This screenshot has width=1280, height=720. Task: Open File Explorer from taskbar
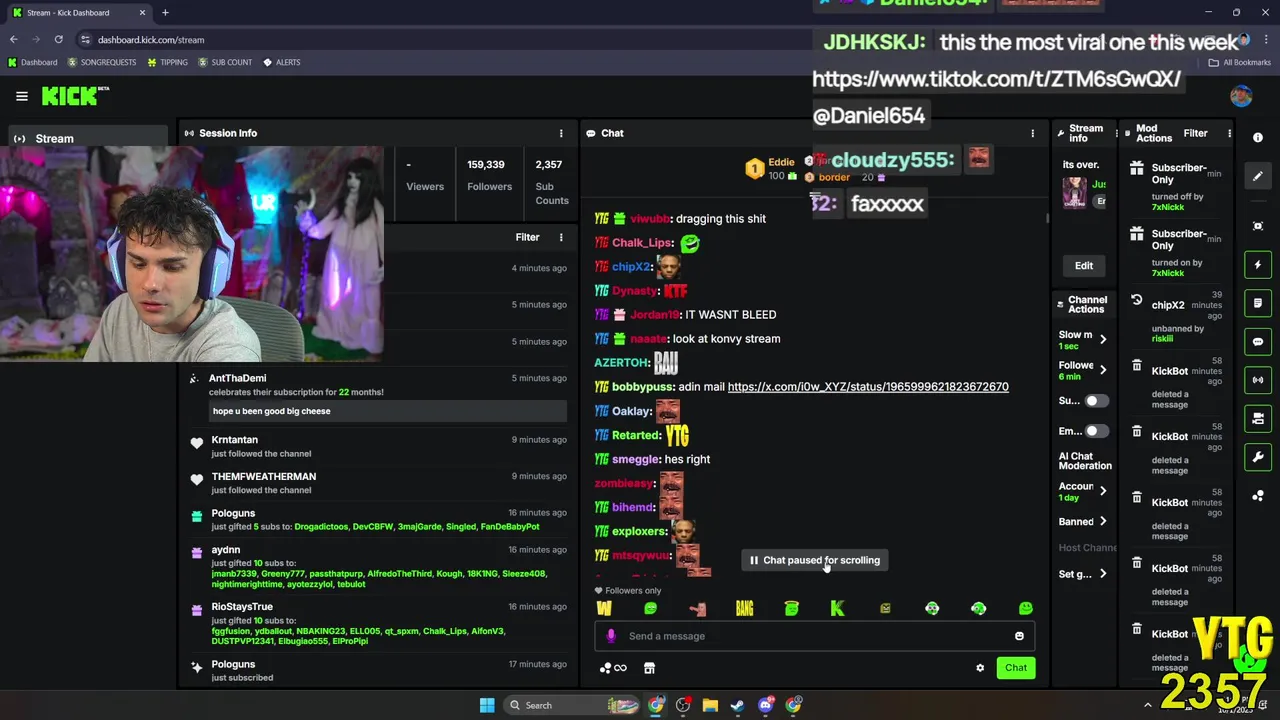710,705
